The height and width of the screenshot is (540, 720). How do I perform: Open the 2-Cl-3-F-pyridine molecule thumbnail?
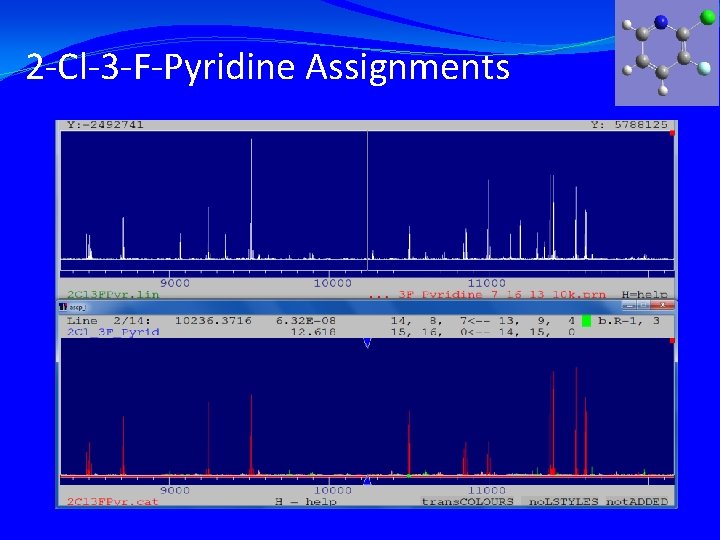(667, 53)
